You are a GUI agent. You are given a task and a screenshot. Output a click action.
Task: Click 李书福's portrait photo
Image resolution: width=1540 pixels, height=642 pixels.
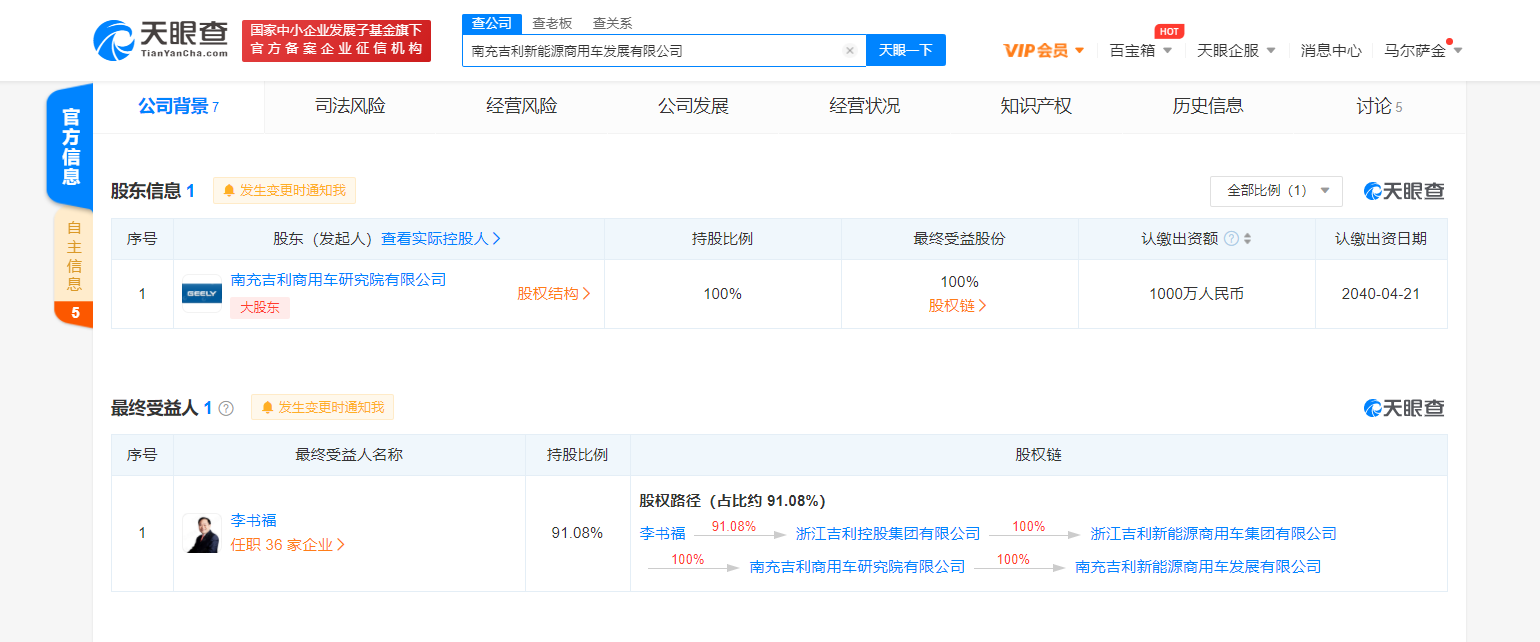[201, 533]
